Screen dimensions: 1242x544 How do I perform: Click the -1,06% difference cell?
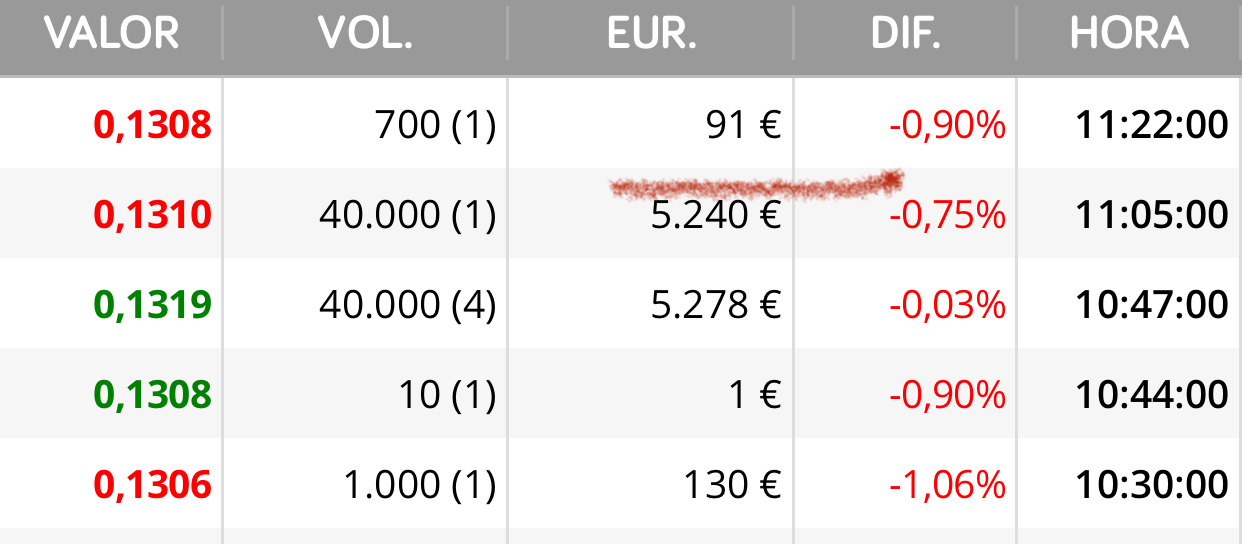(x=947, y=485)
